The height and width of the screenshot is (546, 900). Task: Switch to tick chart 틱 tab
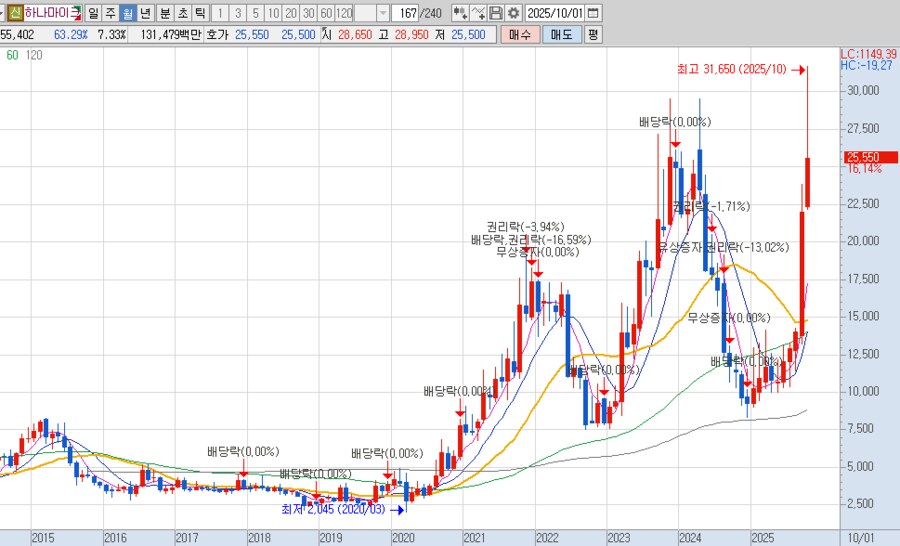click(x=200, y=13)
